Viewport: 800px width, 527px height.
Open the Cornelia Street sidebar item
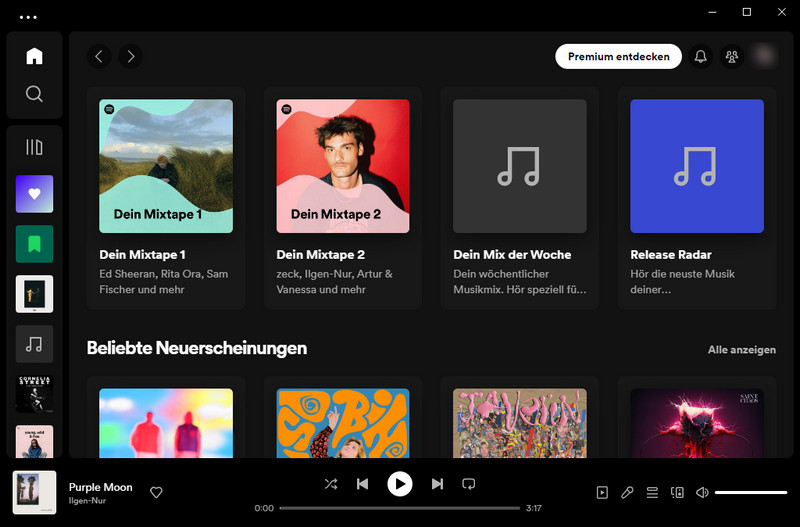[x=34, y=394]
